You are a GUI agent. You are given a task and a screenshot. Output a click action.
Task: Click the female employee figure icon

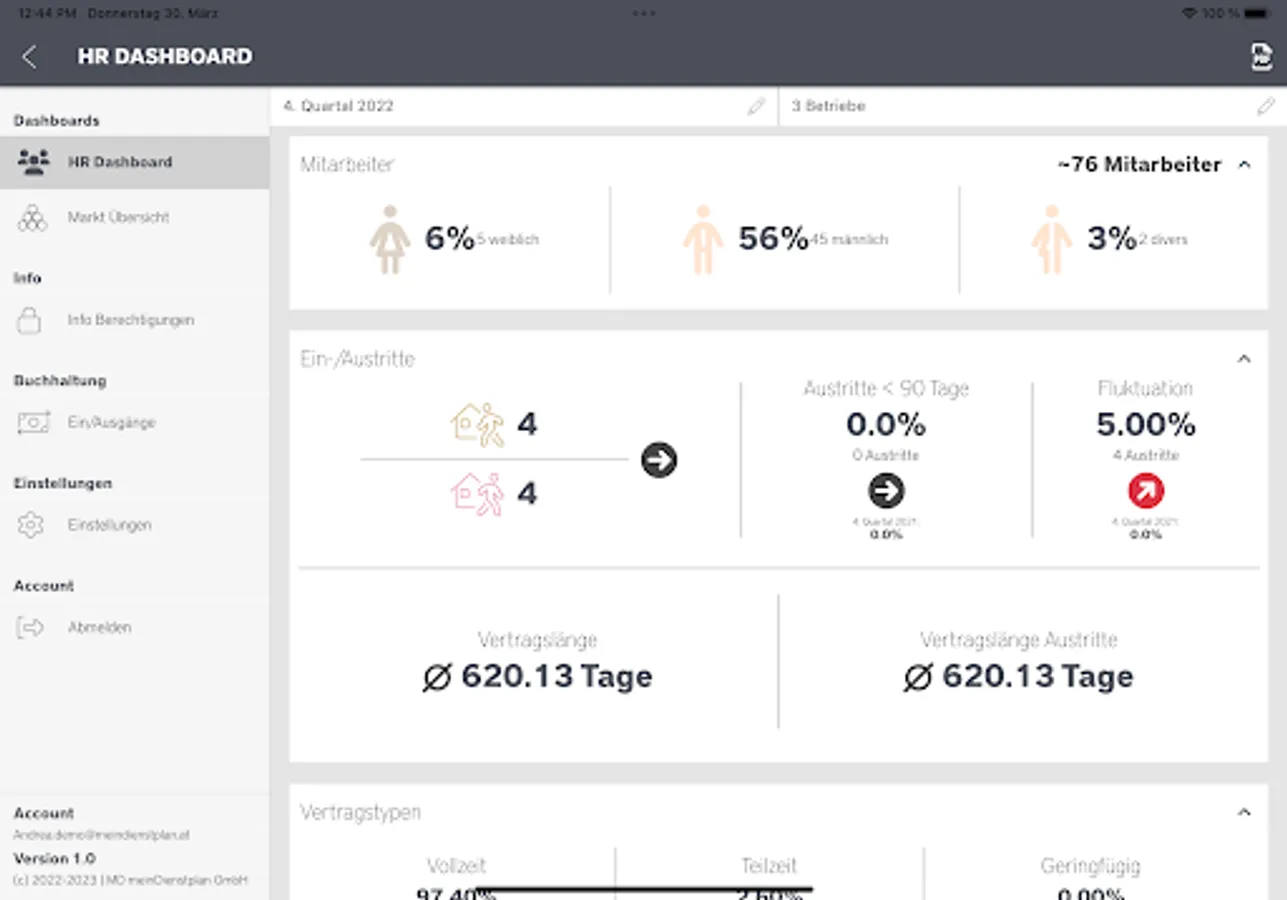point(390,240)
